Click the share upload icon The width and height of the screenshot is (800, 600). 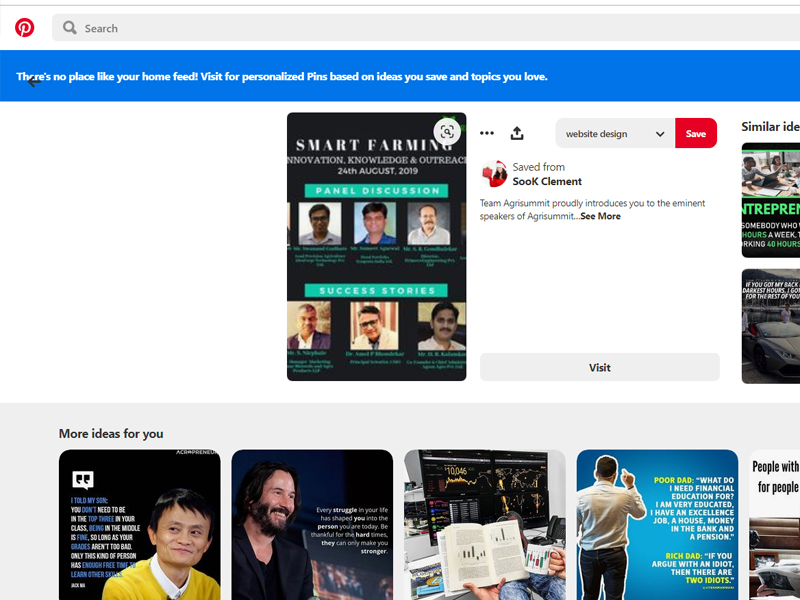(517, 133)
